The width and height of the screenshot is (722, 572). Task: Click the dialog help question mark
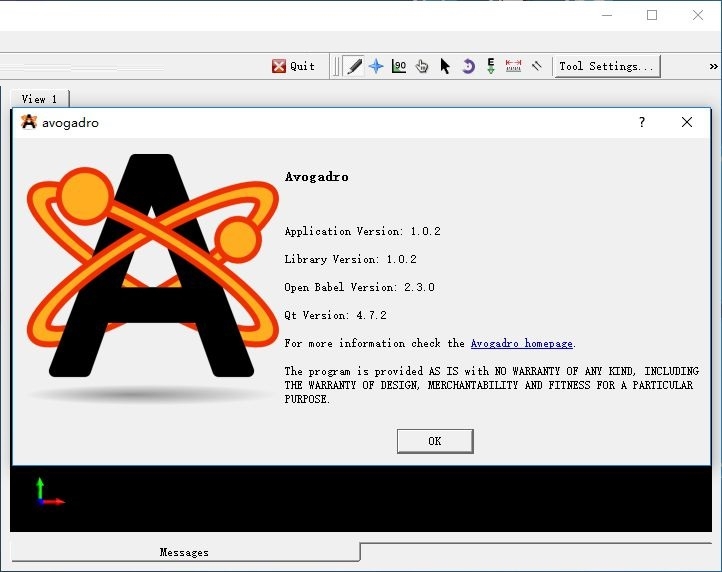point(642,123)
